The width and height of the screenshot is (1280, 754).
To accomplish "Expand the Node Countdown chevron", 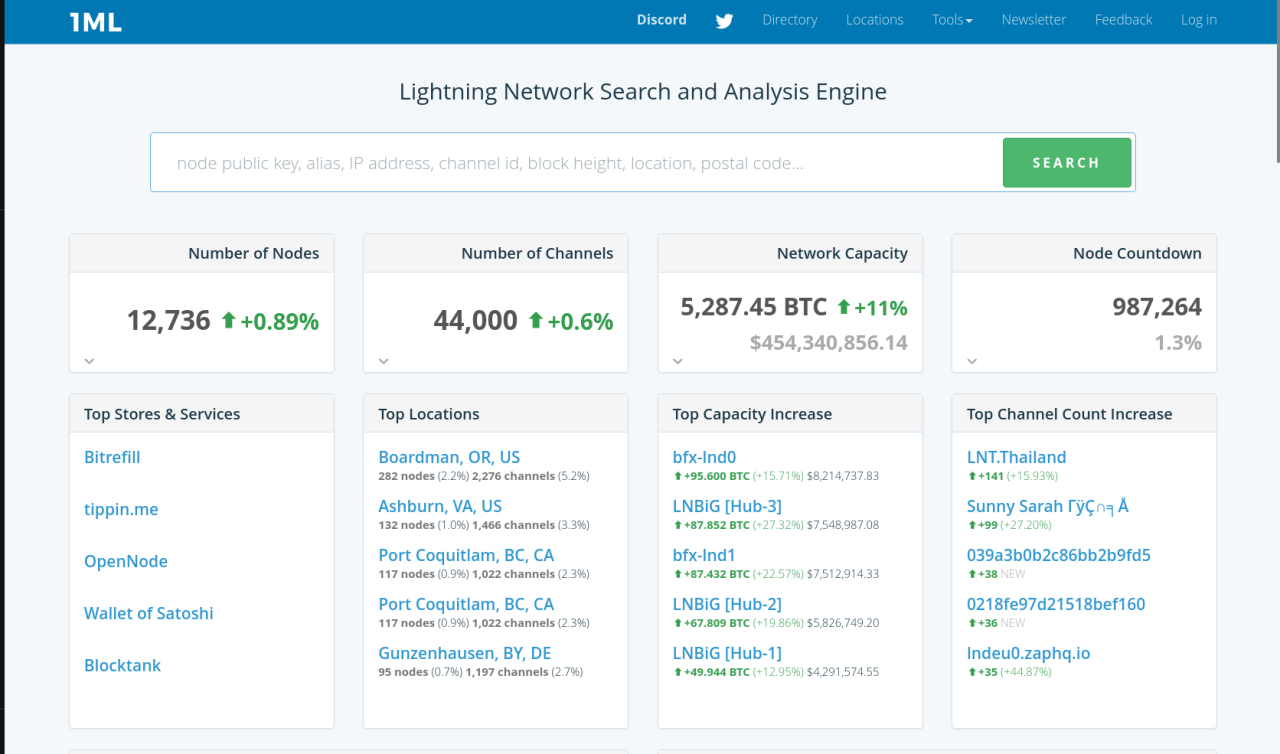I will tap(972, 361).
